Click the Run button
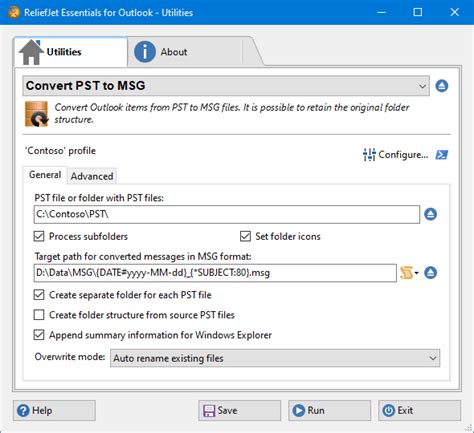 click(x=329, y=410)
